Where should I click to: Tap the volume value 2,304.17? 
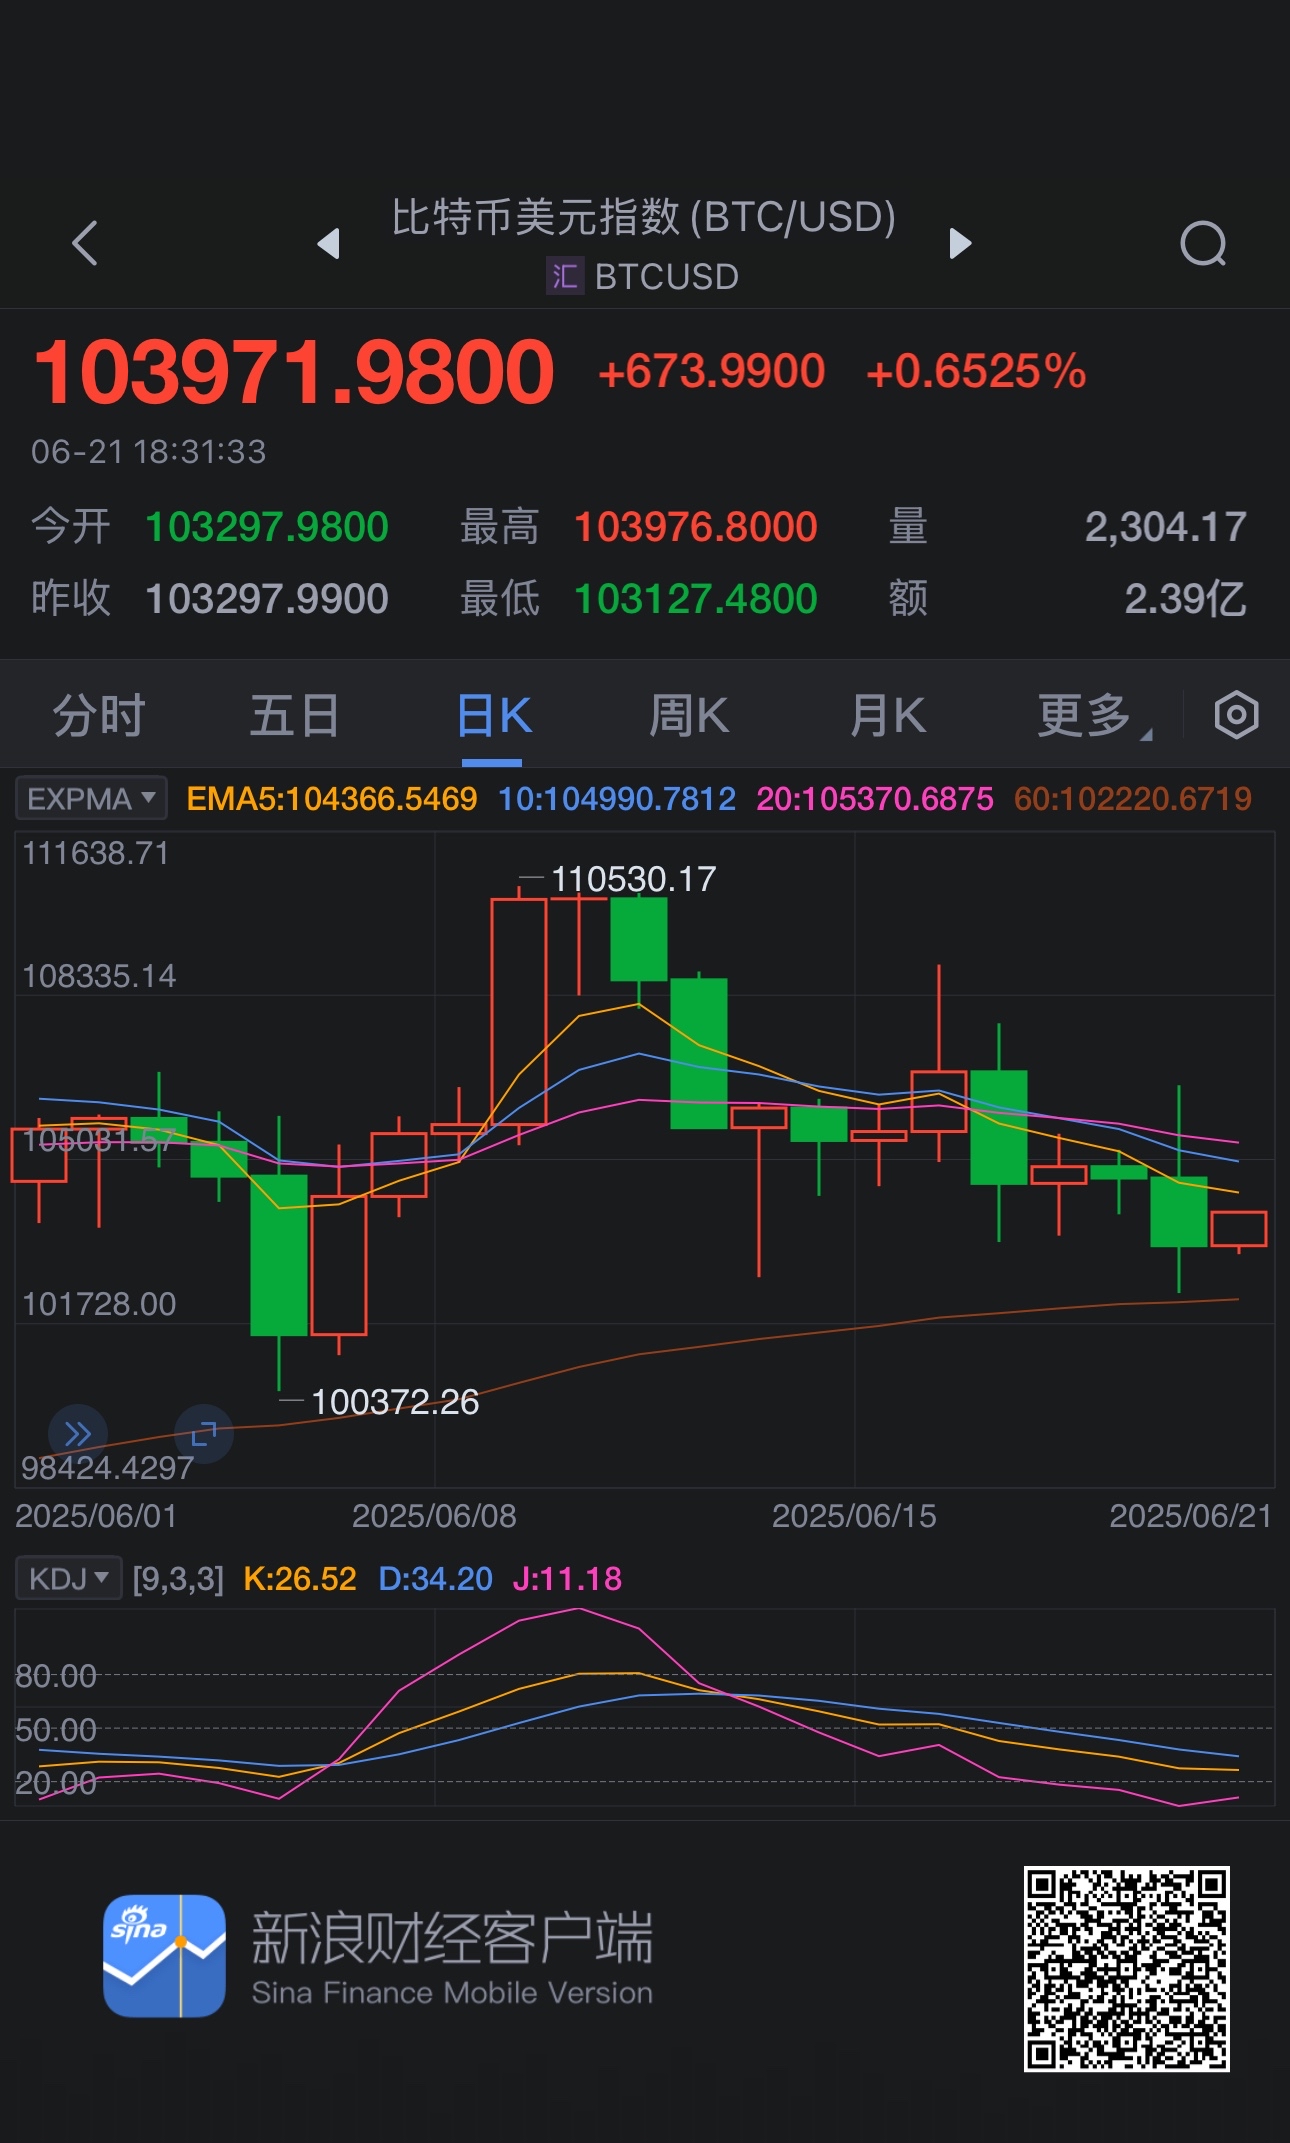pyautogui.click(x=1166, y=527)
